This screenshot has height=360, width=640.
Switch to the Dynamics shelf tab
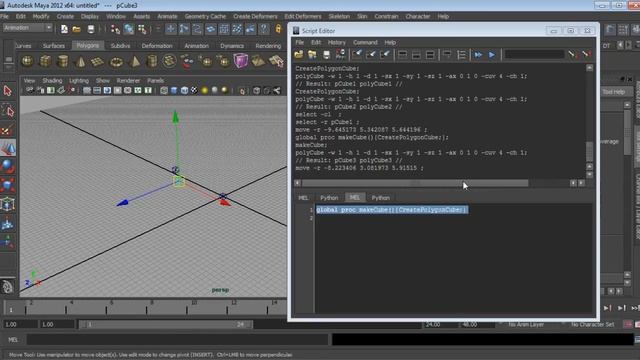(232, 46)
